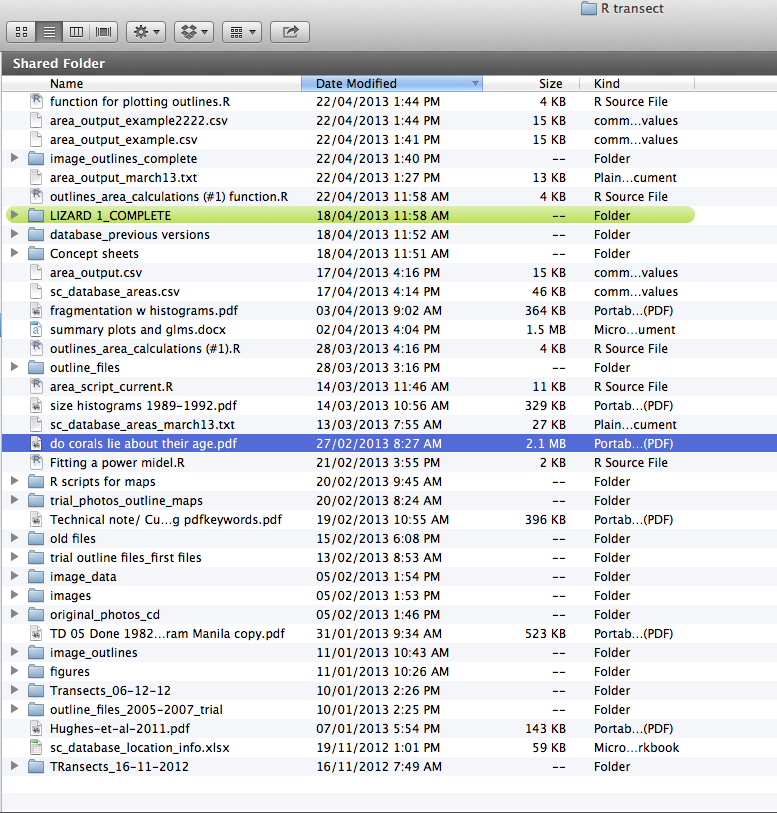This screenshot has width=777, height=813.
Task: Open the item arrangement menu
Action: (x=242, y=32)
